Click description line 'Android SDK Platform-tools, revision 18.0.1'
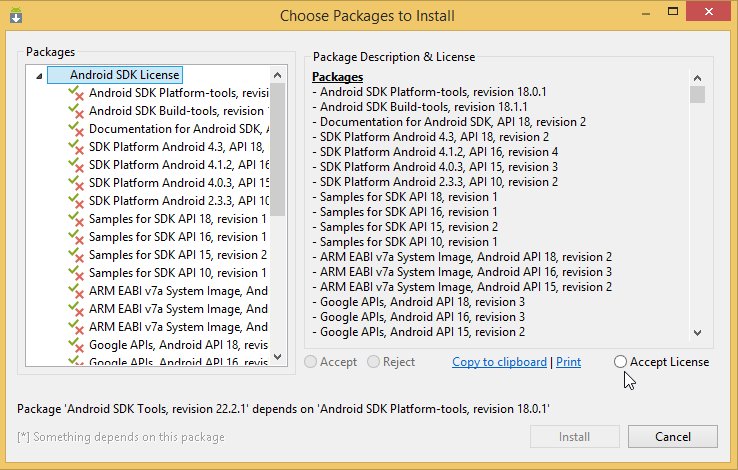 click(x=429, y=92)
